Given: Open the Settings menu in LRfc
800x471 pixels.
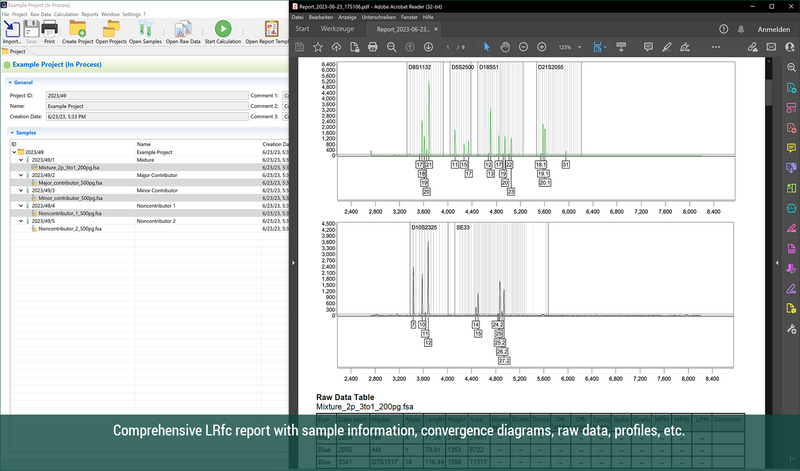Looking at the screenshot, I should (x=131, y=14).
